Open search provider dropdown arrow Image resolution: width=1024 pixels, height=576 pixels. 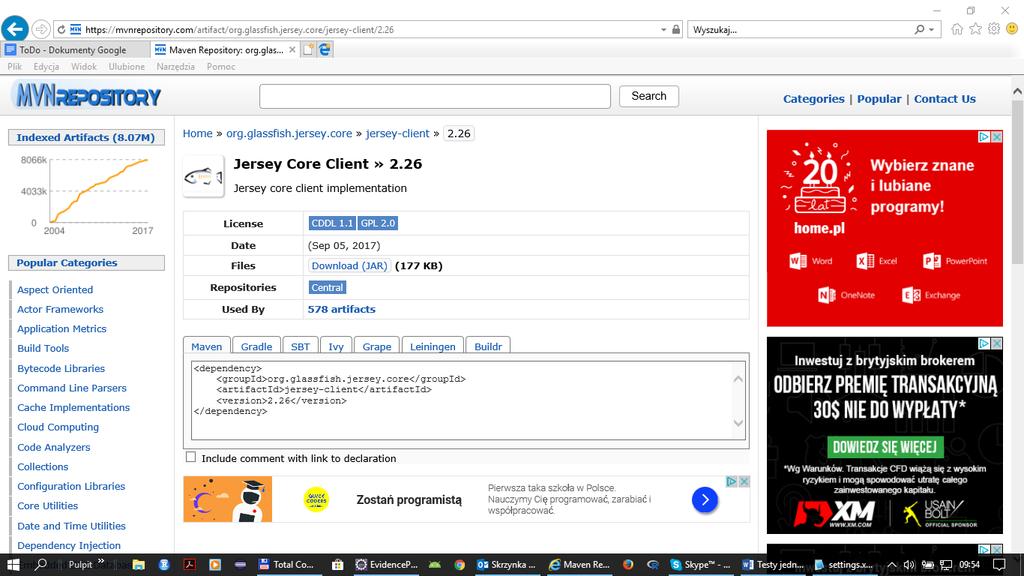pyautogui.click(x=932, y=29)
